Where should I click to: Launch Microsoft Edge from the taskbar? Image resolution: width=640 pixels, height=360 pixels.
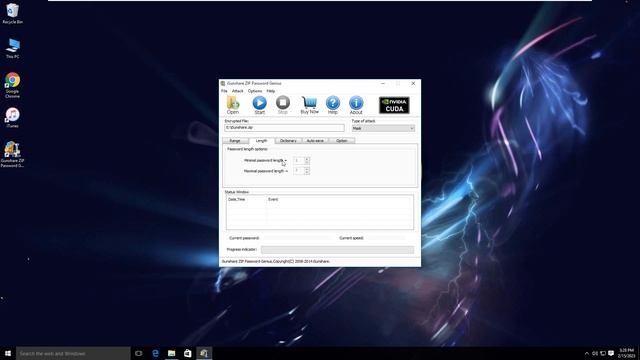pos(155,353)
